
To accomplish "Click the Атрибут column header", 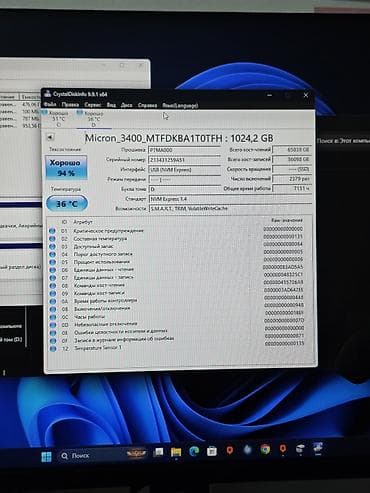I will click(83, 222).
